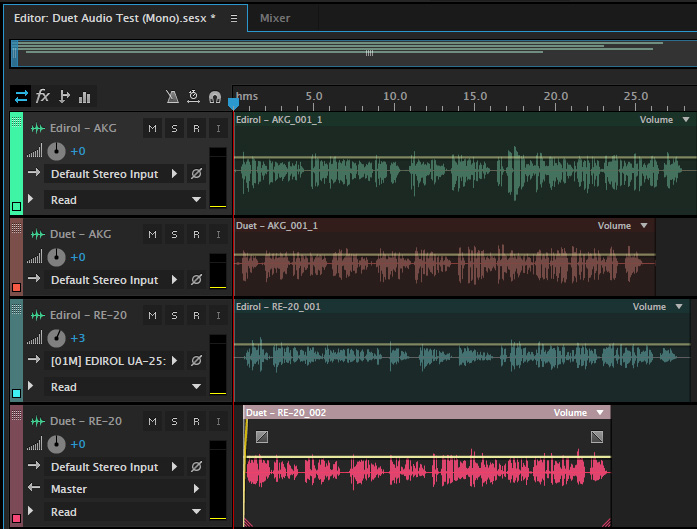
Task: Open Master output menu on Duet – RE-20
Action: tap(124, 489)
